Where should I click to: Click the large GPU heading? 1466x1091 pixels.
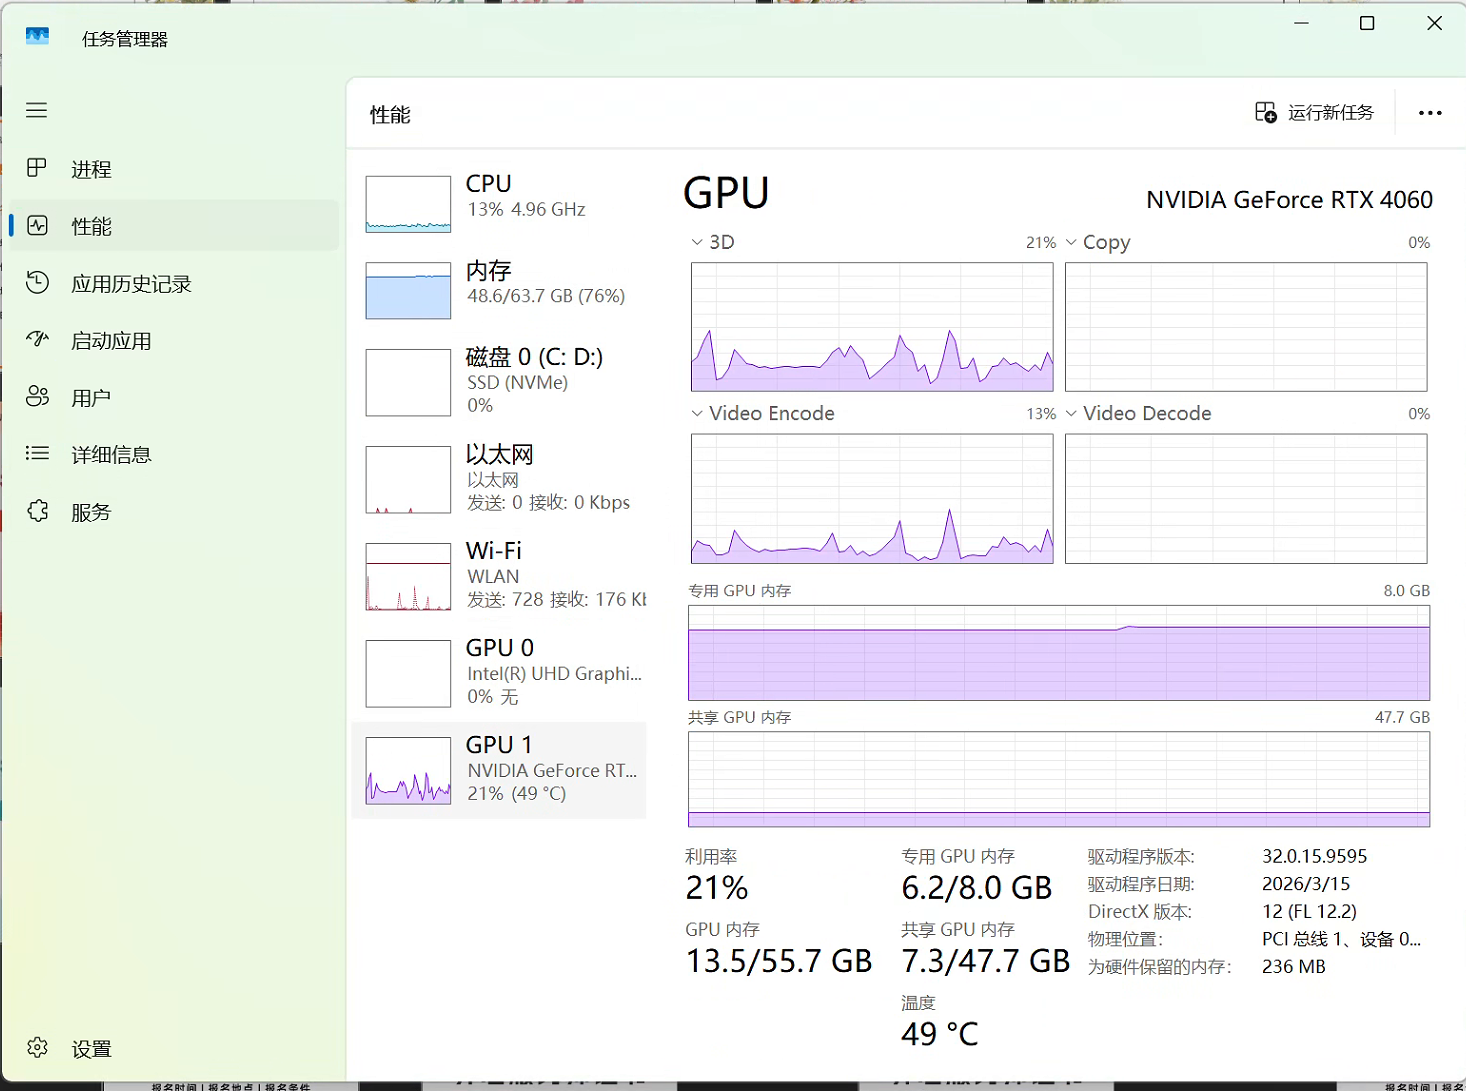click(x=726, y=193)
